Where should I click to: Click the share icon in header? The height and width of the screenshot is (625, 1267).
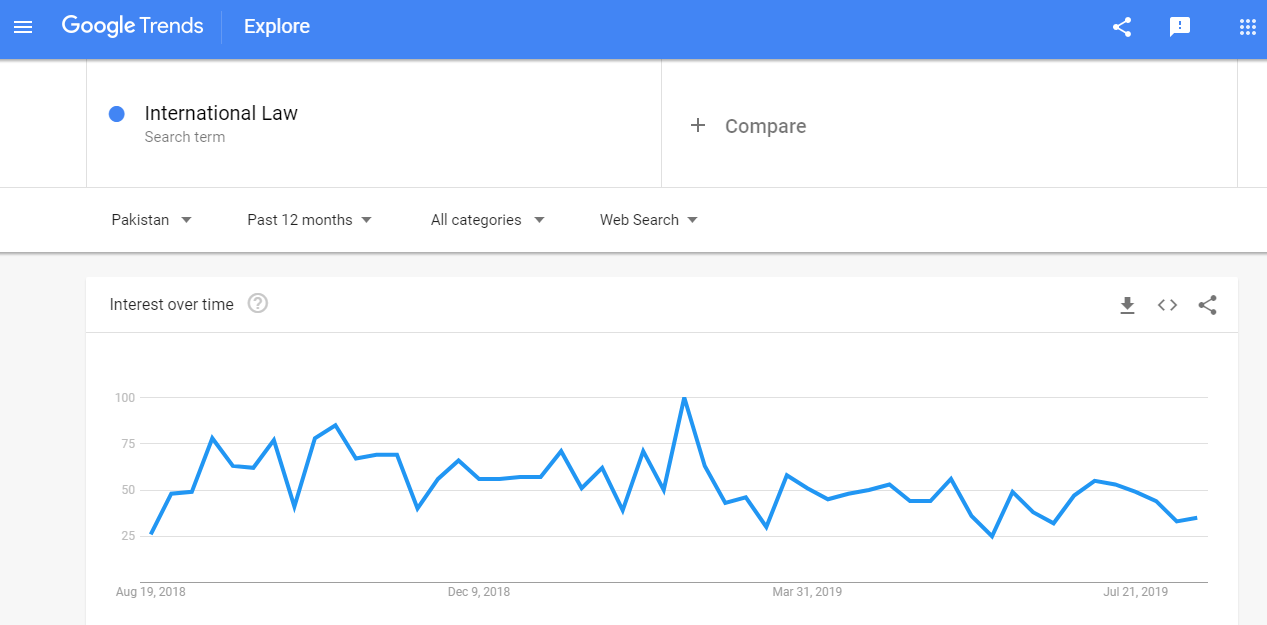tap(1122, 27)
